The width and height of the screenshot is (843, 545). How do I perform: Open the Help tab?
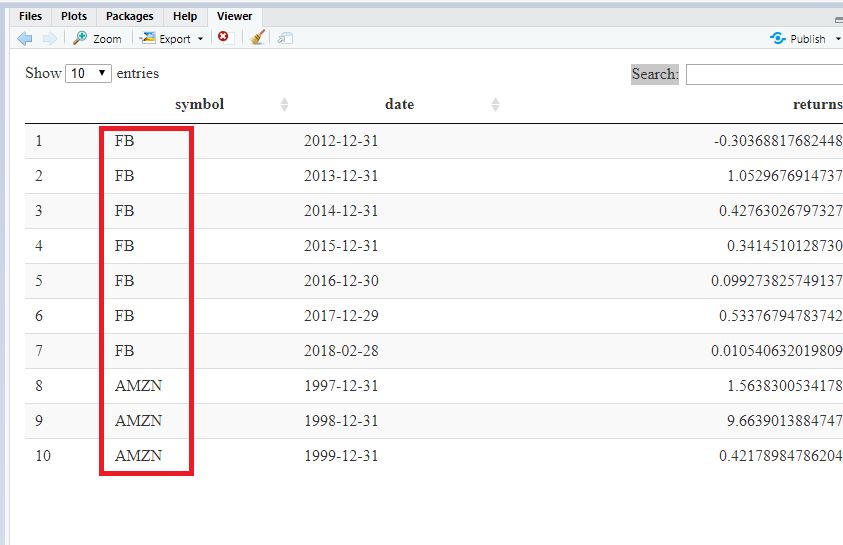pyautogui.click(x=184, y=16)
